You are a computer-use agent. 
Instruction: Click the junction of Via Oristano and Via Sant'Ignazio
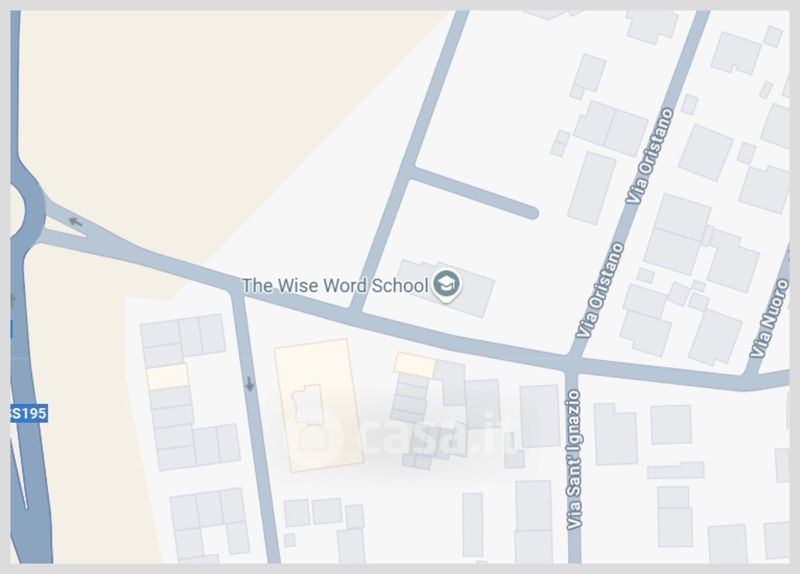[572, 363]
